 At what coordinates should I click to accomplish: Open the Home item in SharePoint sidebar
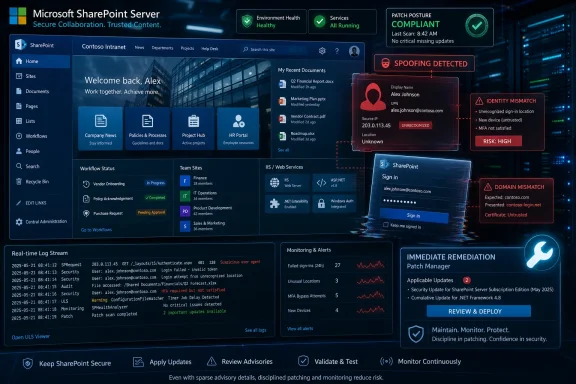click(41, 61)
